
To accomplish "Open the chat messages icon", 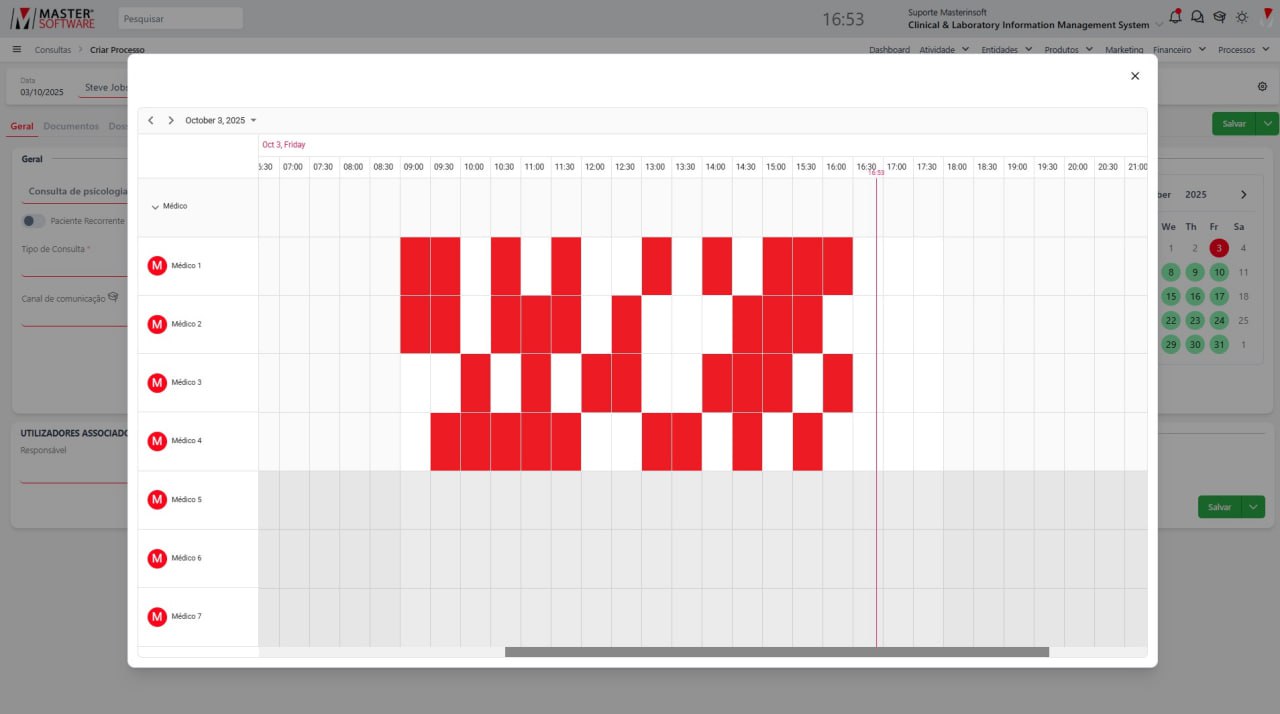I will (1197, 17).
